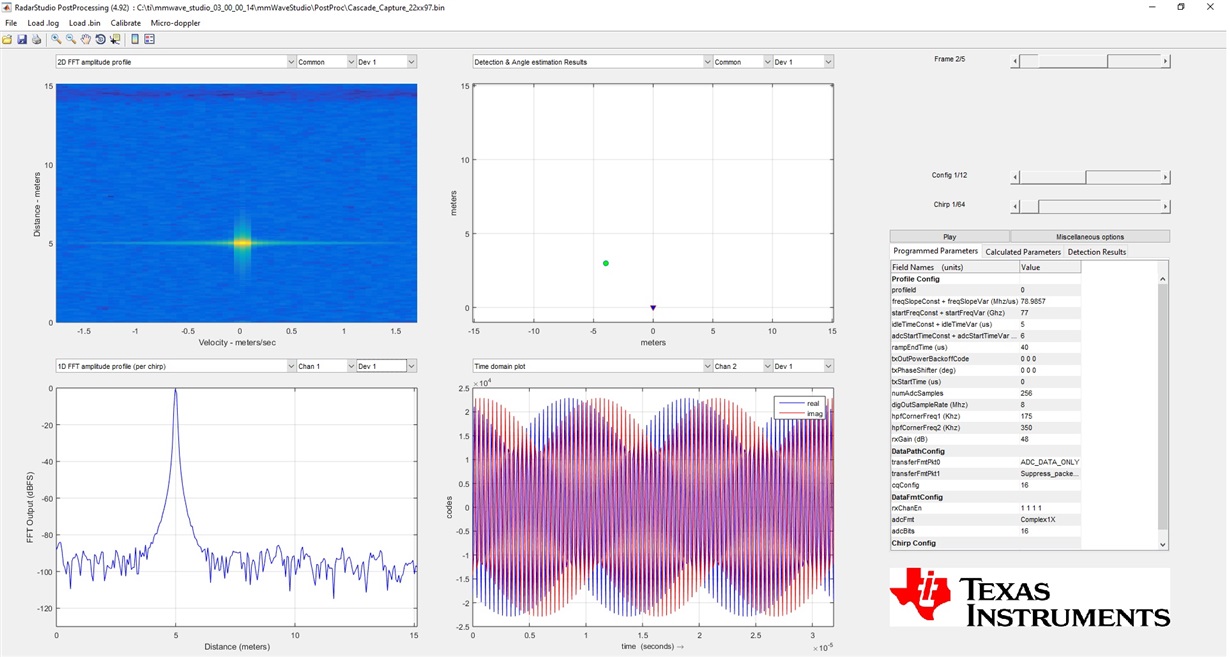Image resolution: width=1230 pixels, height=657 pixels.
Task: Select the Zoom Out magnifier tool
Action: [x=71, y=39]
